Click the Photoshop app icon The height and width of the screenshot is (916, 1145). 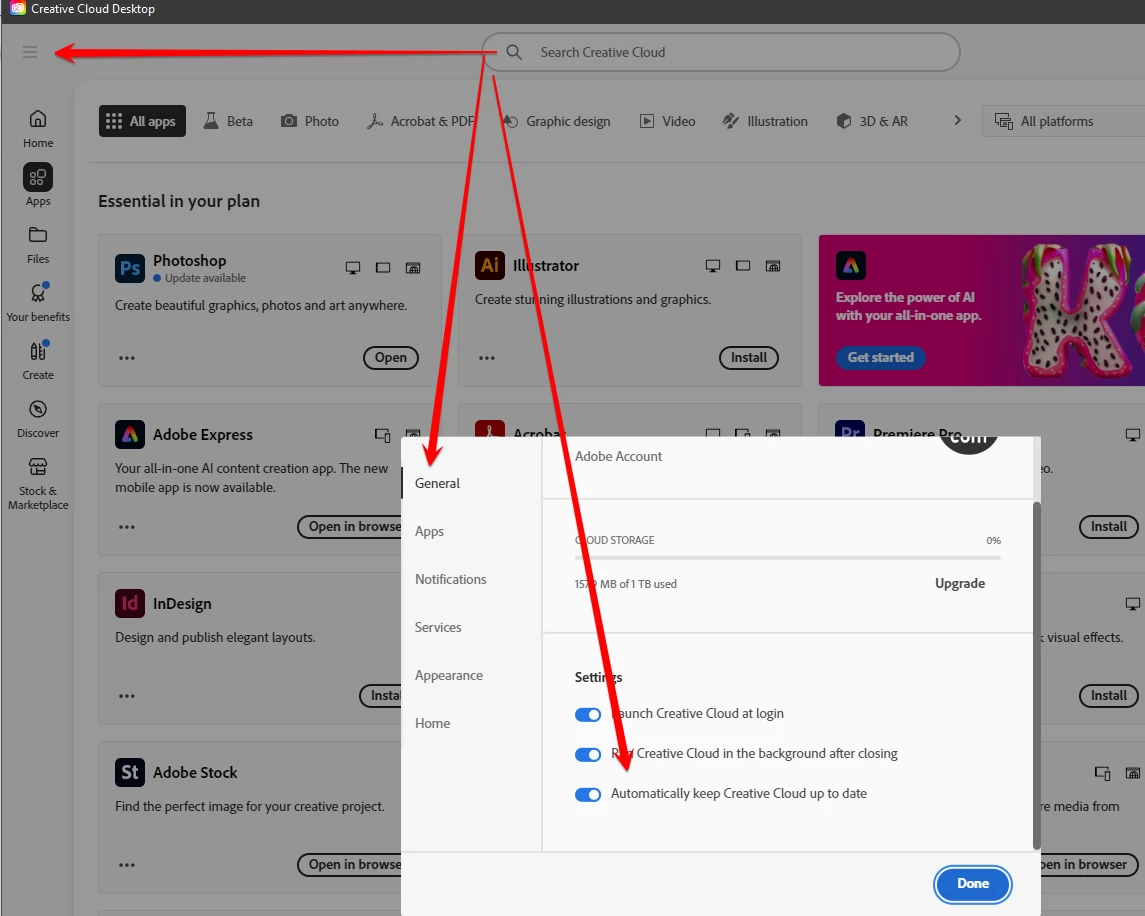click(130, 268)
